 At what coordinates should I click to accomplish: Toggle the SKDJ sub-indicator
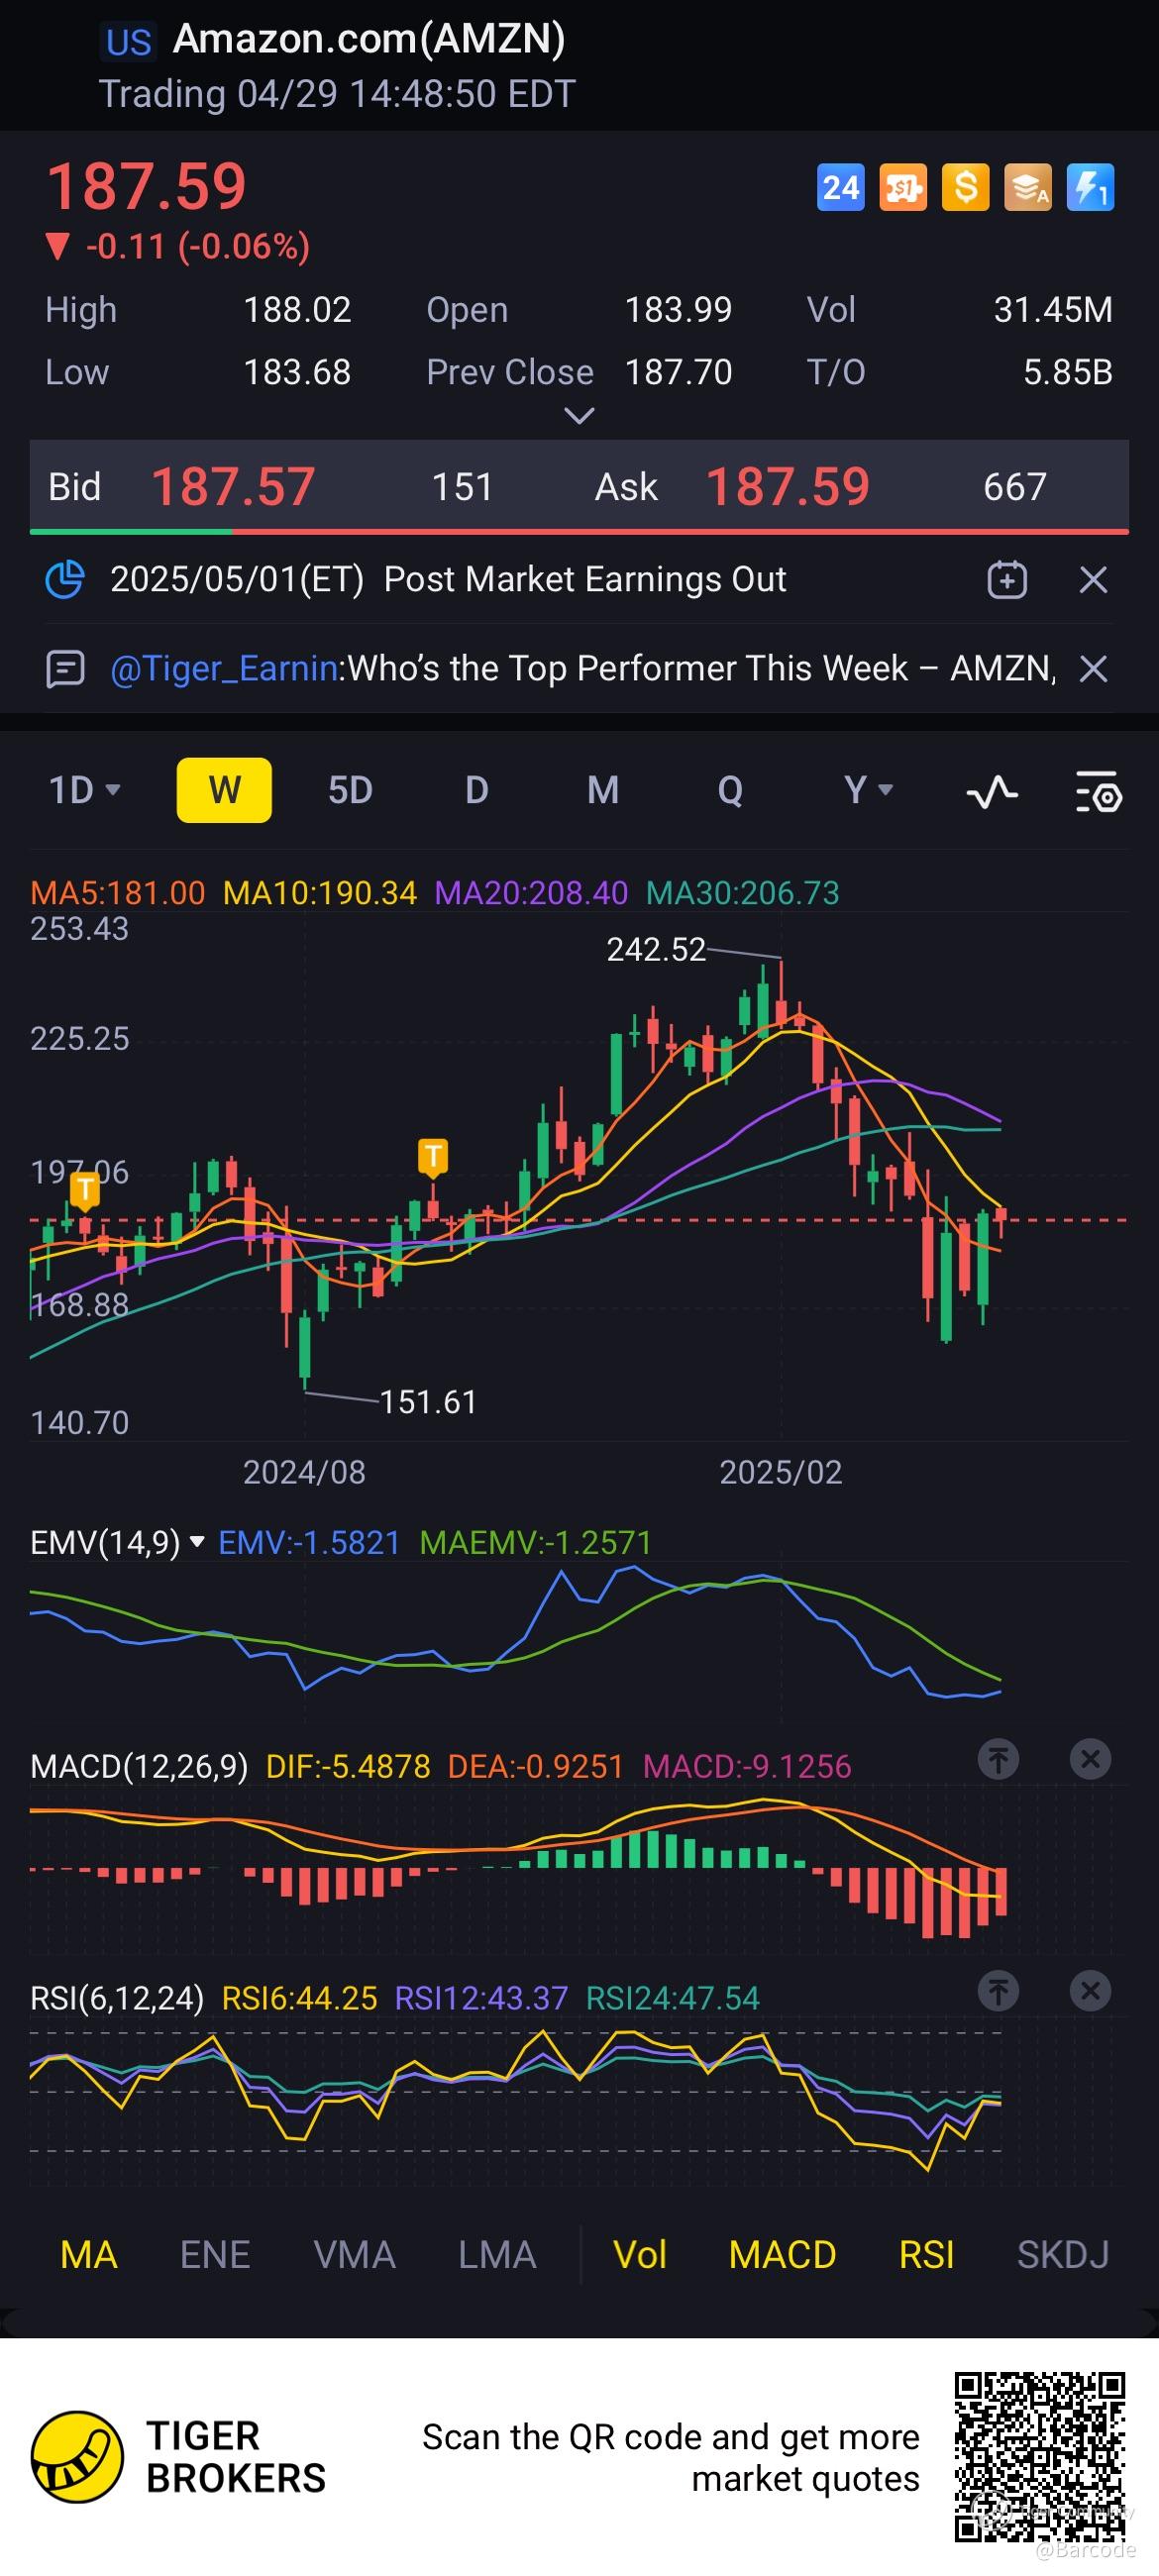[1063, 2255]
